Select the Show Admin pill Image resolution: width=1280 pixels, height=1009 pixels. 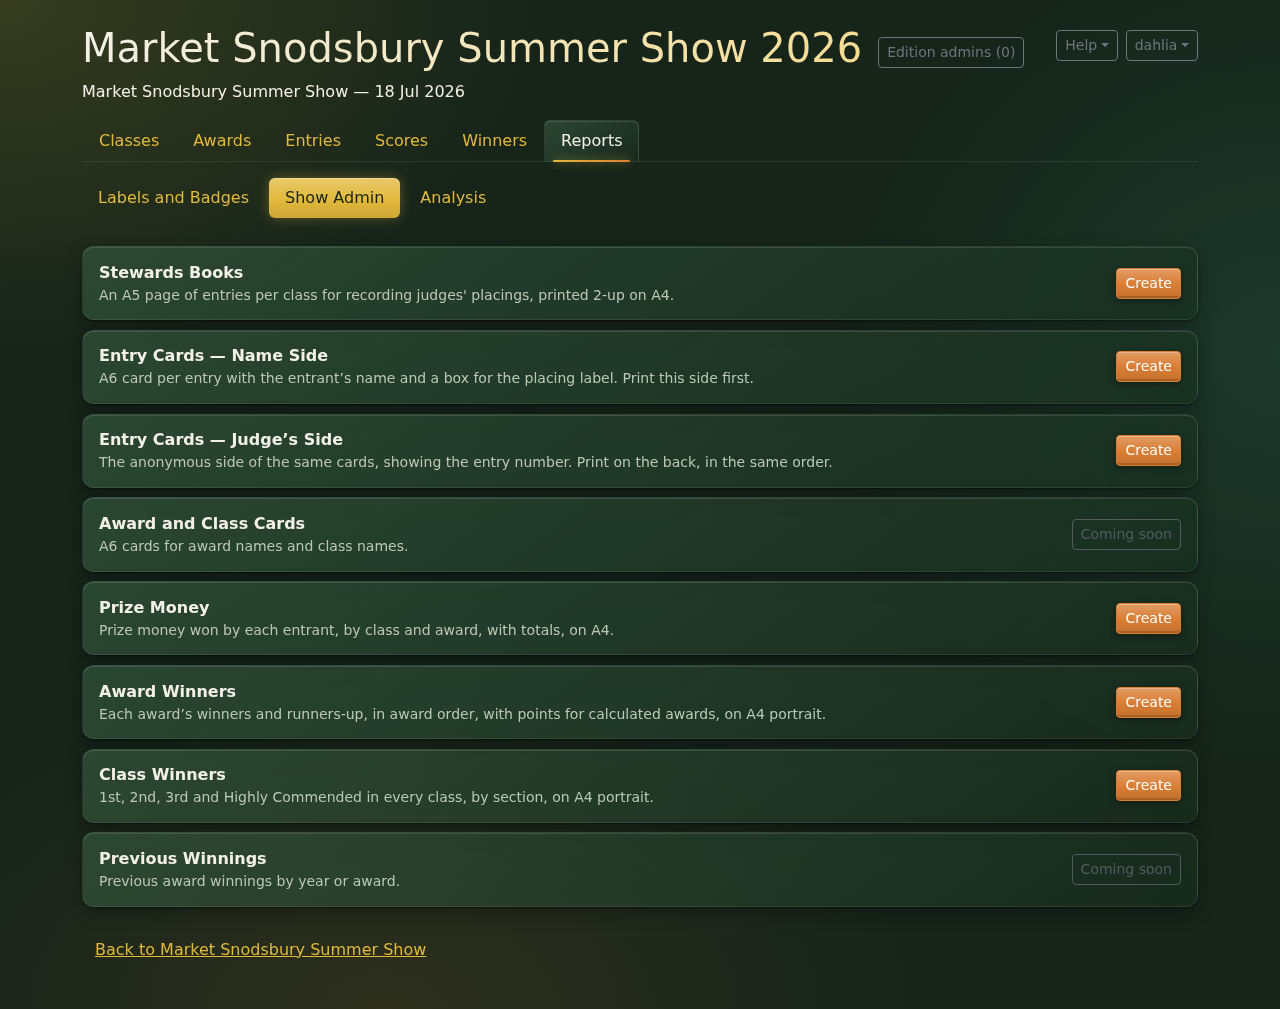pos(334,198)
